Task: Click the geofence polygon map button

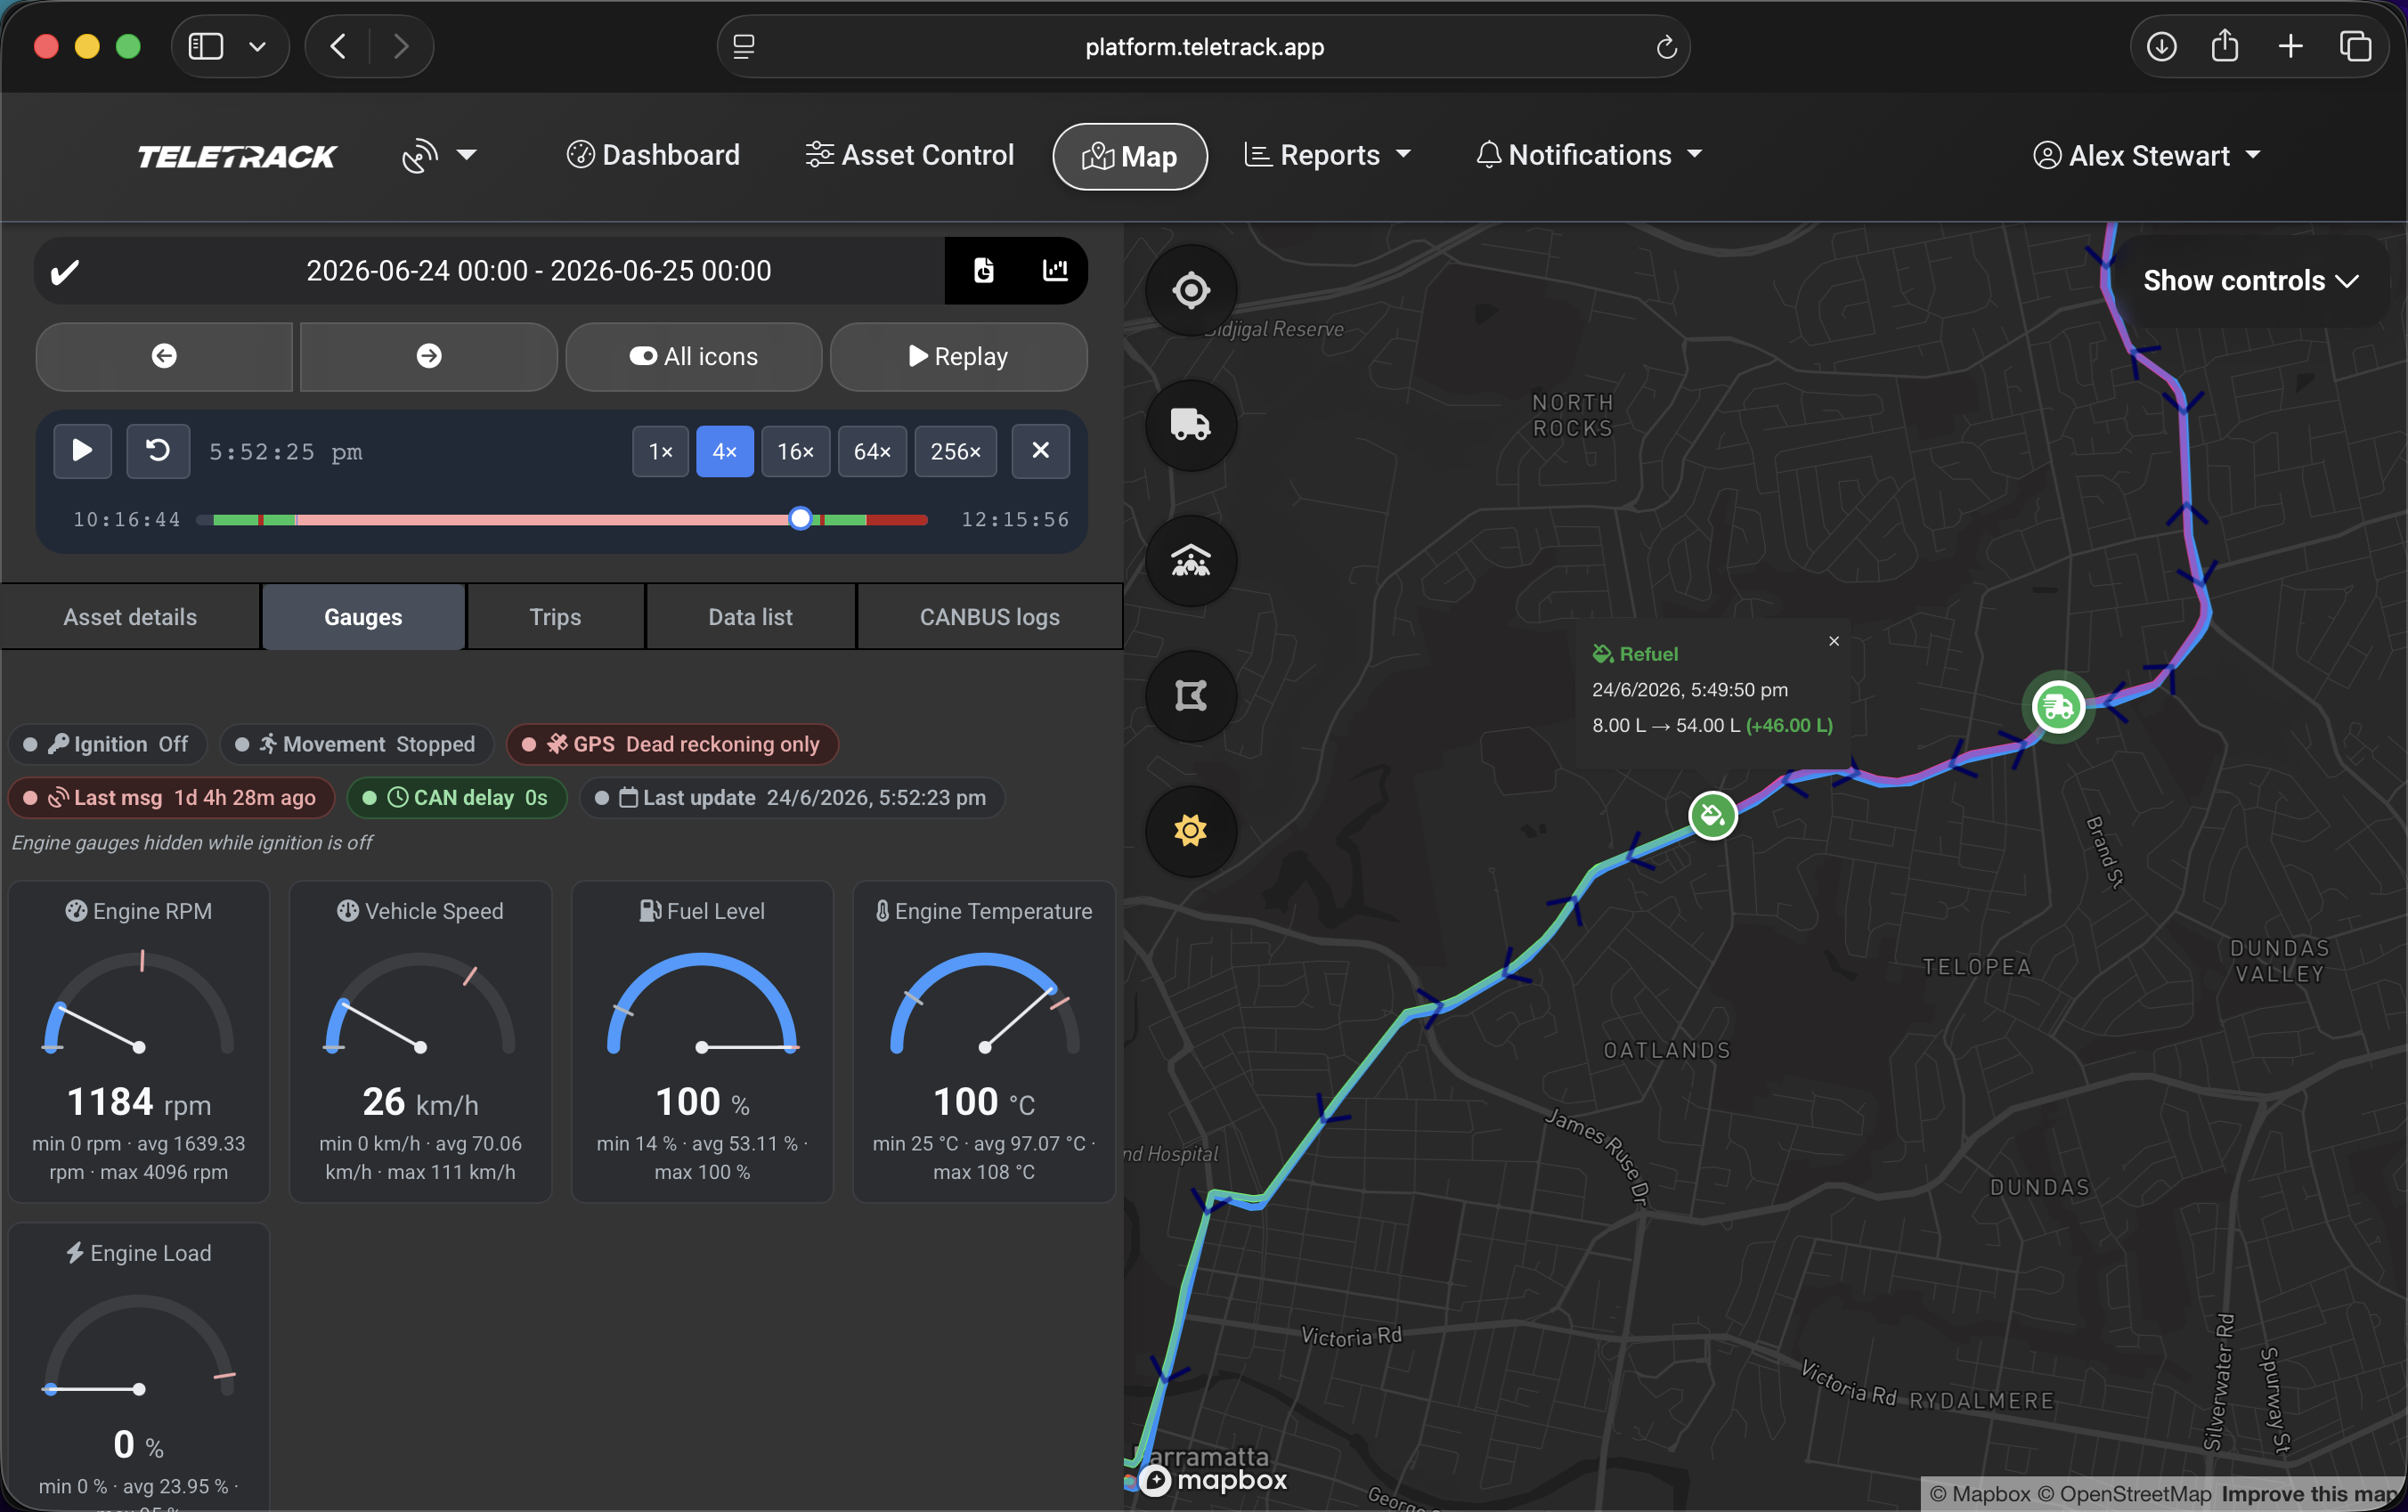Action: point(1191,696)
